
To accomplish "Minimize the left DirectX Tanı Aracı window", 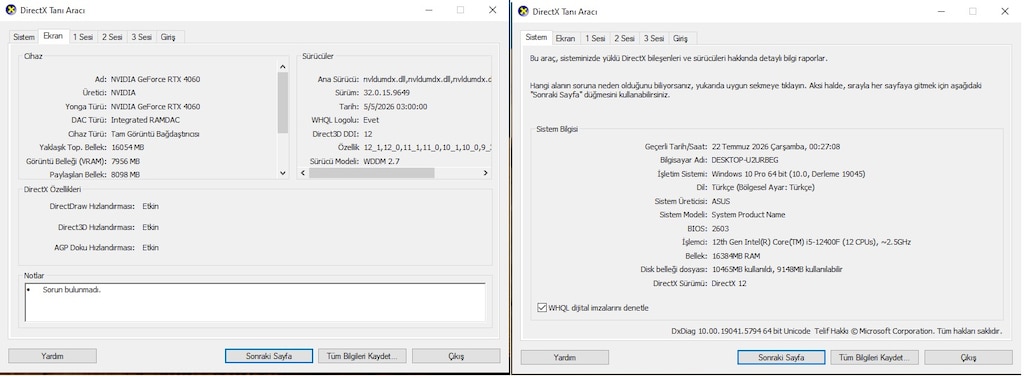I will click(428, 10).
